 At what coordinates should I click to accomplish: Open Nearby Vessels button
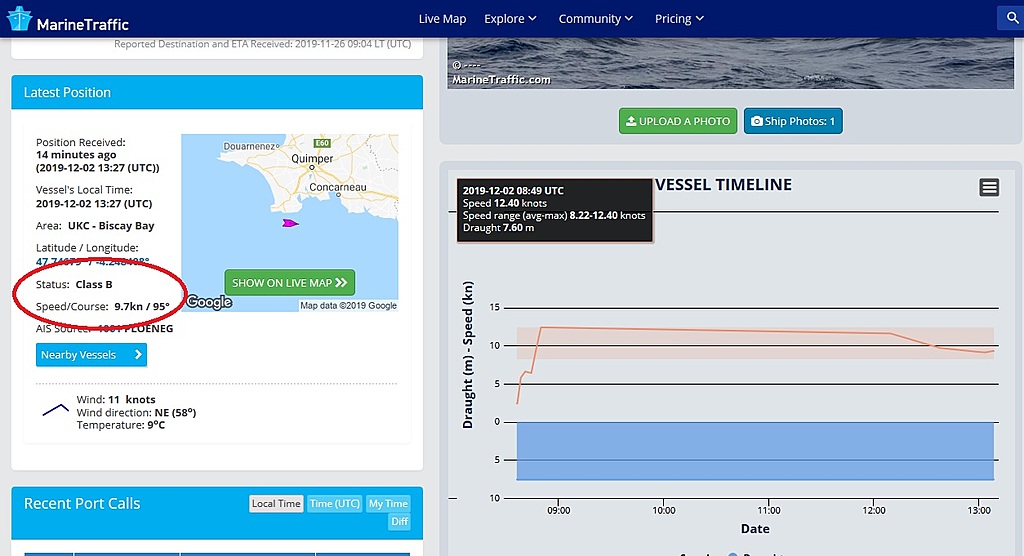coord(91,355)
